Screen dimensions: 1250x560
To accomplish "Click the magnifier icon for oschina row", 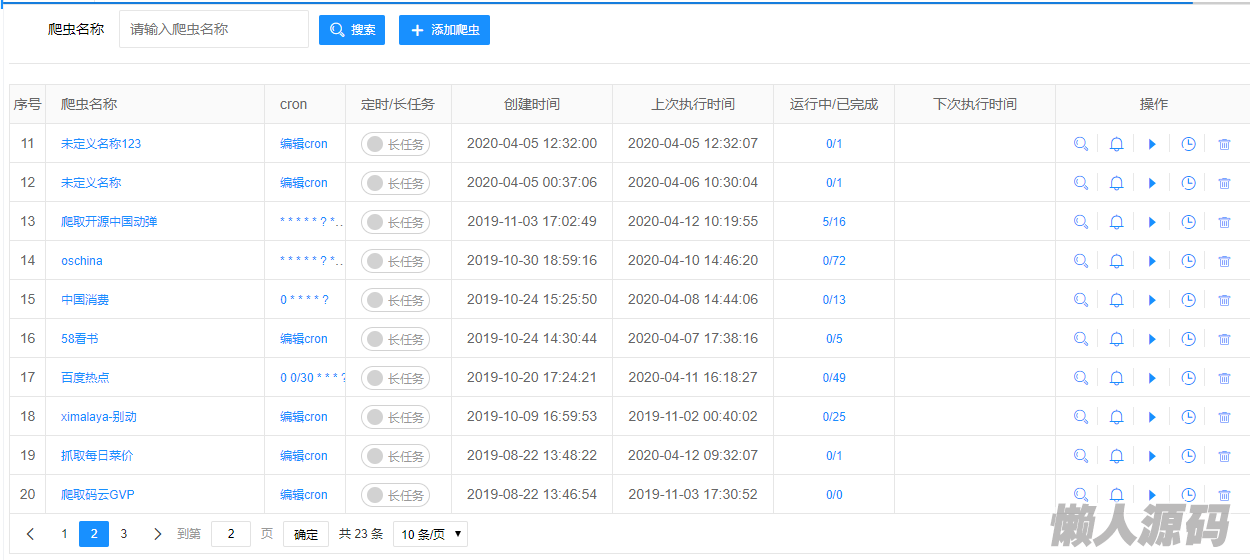I will click(1080, 261).
